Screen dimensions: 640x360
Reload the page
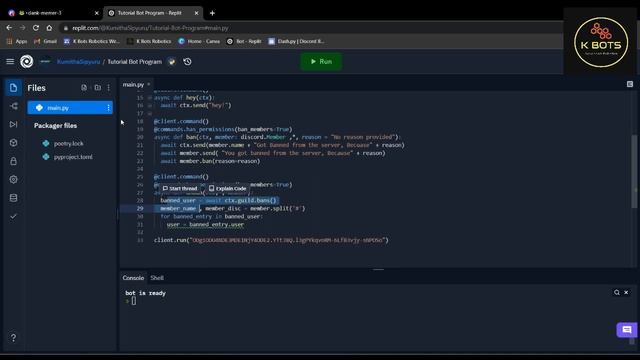[x=36, y=28]
